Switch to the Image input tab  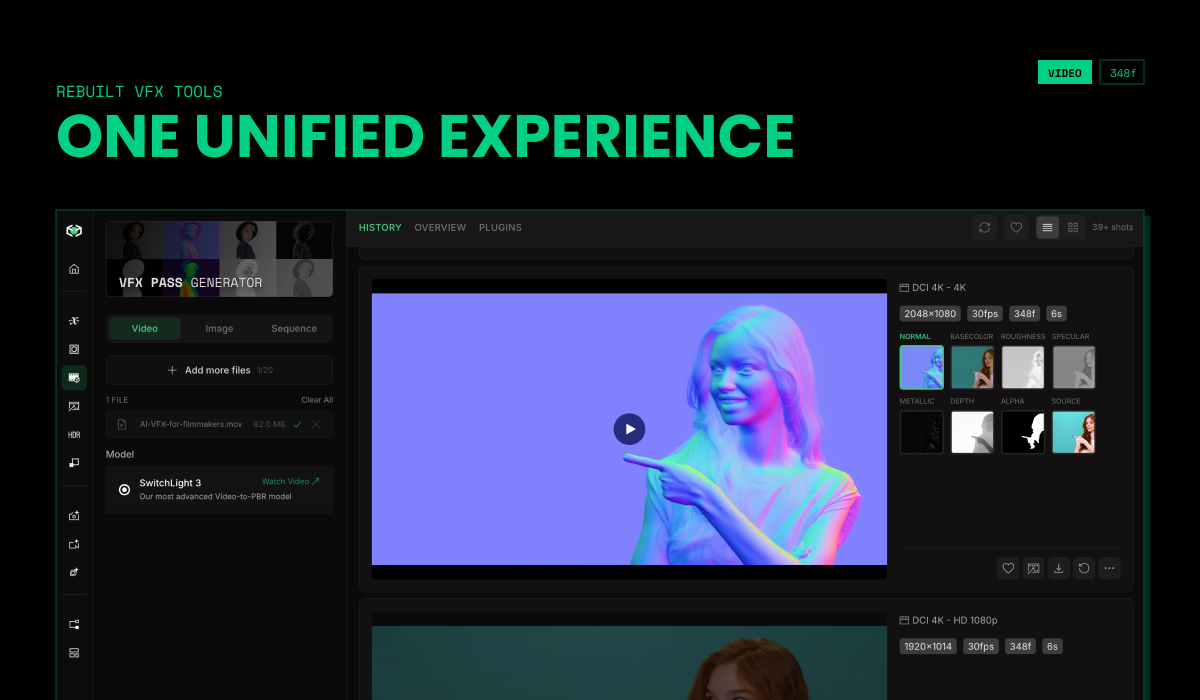click(x=219, y=328)
